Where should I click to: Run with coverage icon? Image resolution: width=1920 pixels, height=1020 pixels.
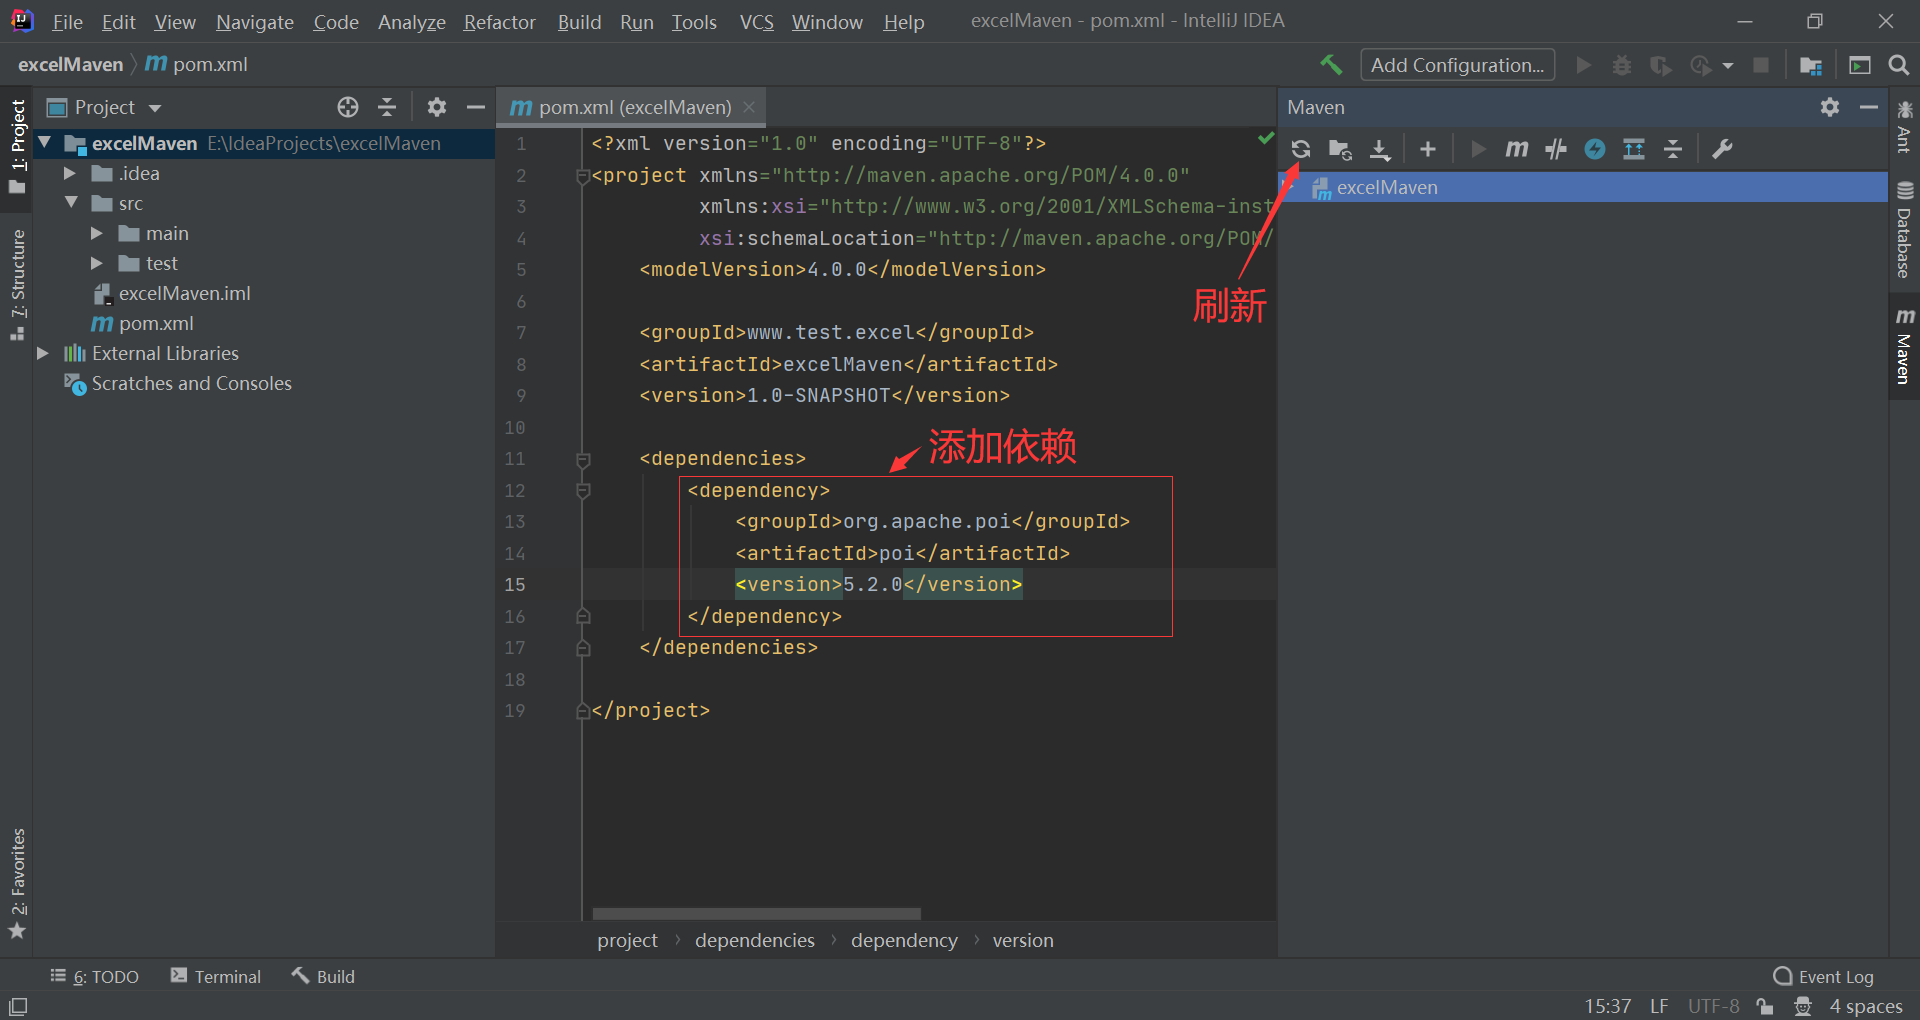point(1661,65)
